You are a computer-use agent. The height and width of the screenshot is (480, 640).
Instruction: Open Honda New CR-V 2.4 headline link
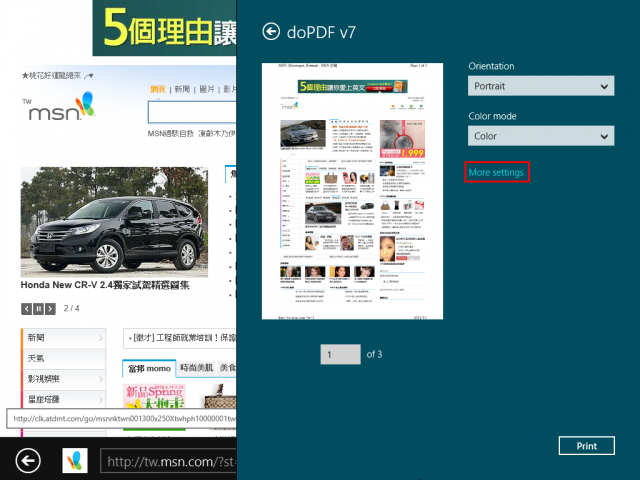pos(105,285)
